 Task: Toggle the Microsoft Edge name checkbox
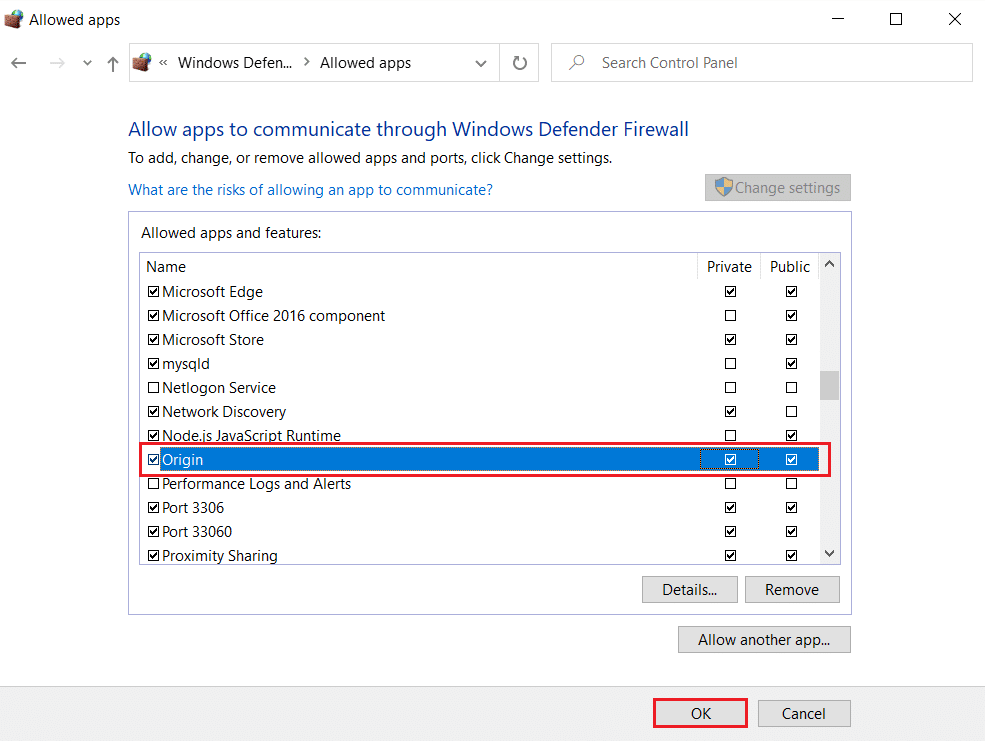[153, 291]
